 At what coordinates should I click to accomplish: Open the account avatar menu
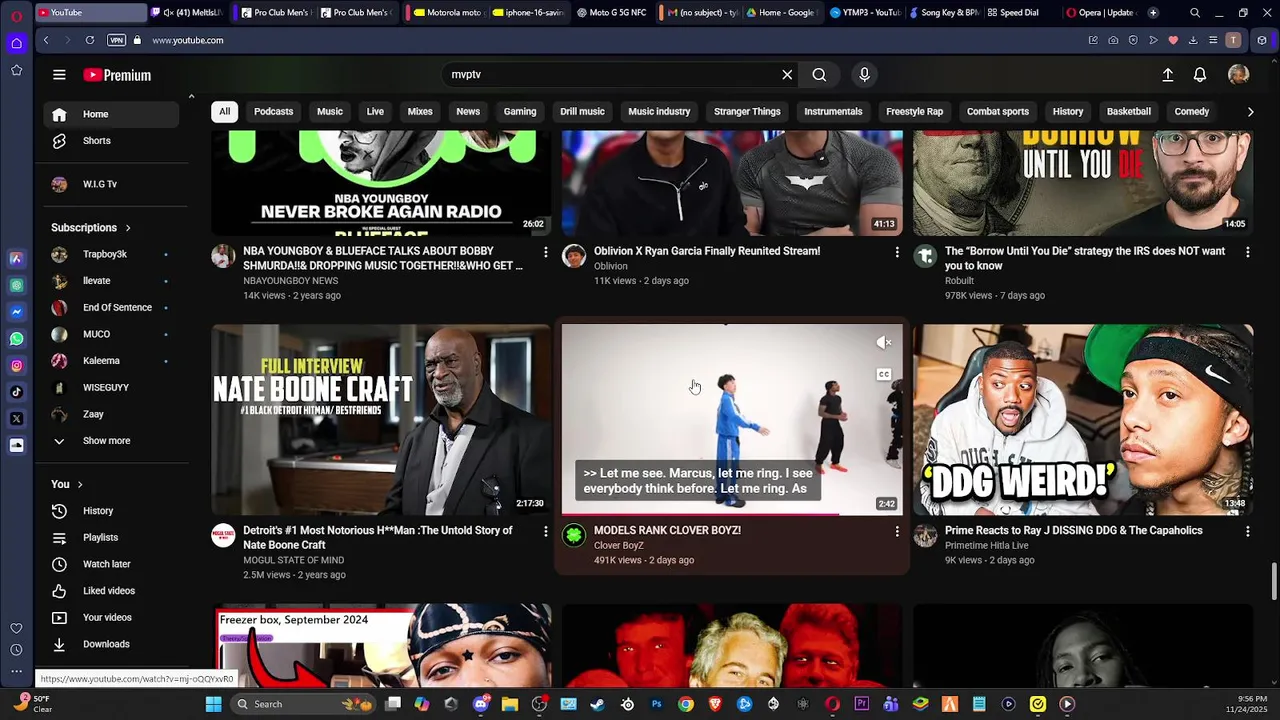pos(1238,75)
